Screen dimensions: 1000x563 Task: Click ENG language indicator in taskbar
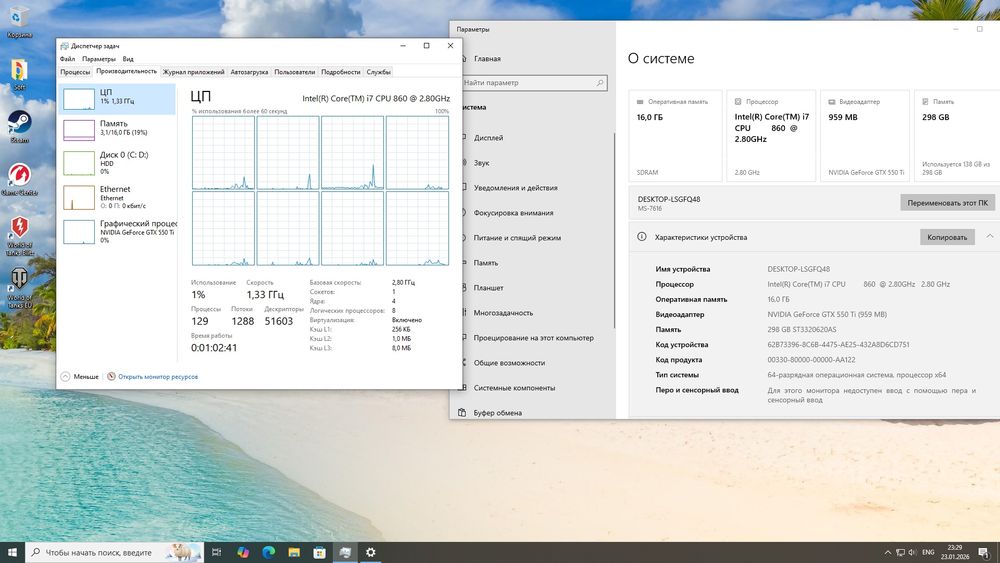click(x=928, y=552)
